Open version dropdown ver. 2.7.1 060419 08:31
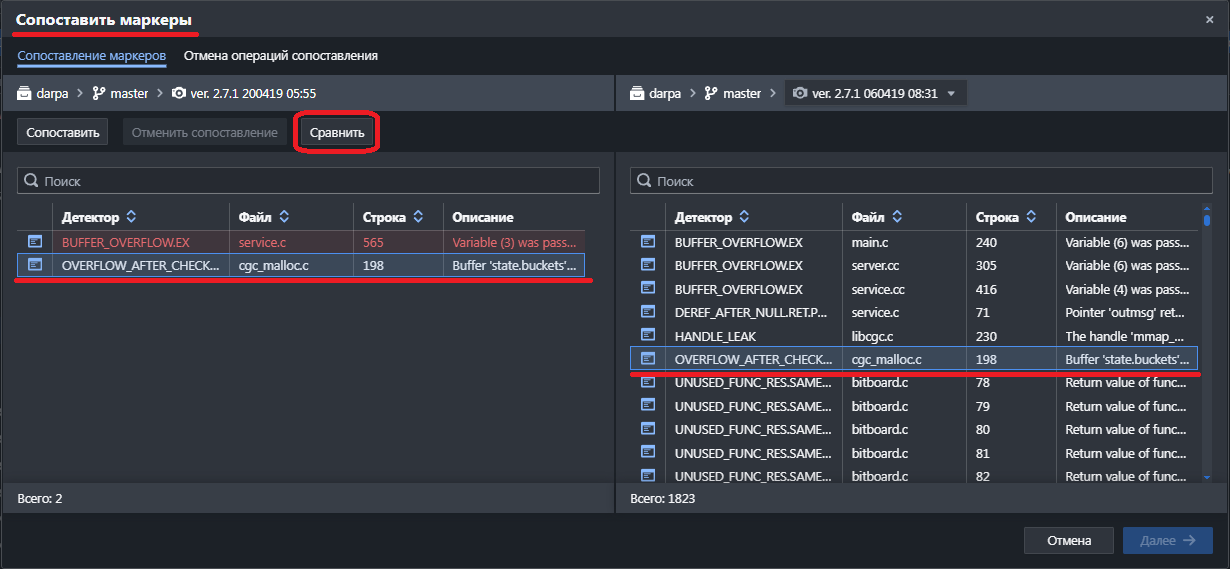The width and height of the screenshot is (1230, 569). click(875, 93)
